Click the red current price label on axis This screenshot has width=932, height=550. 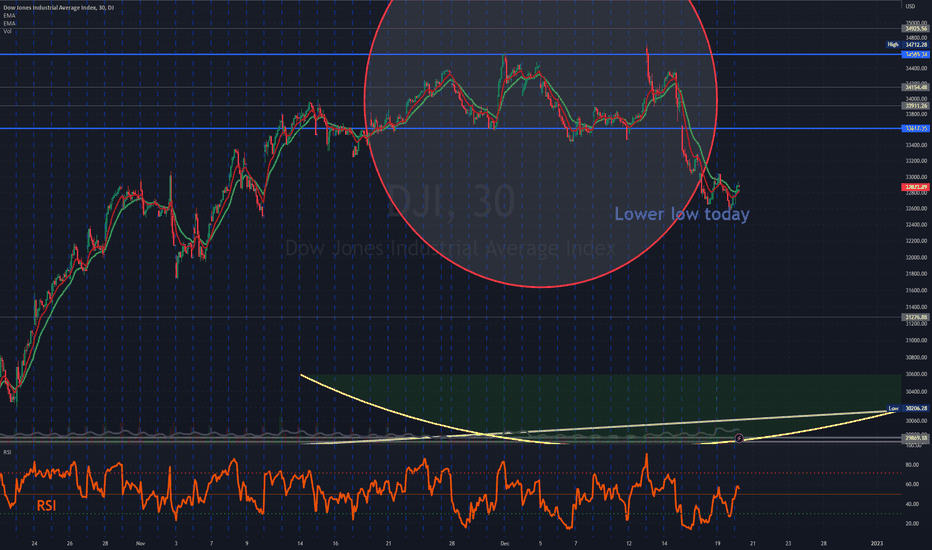[x=915, y=187]
